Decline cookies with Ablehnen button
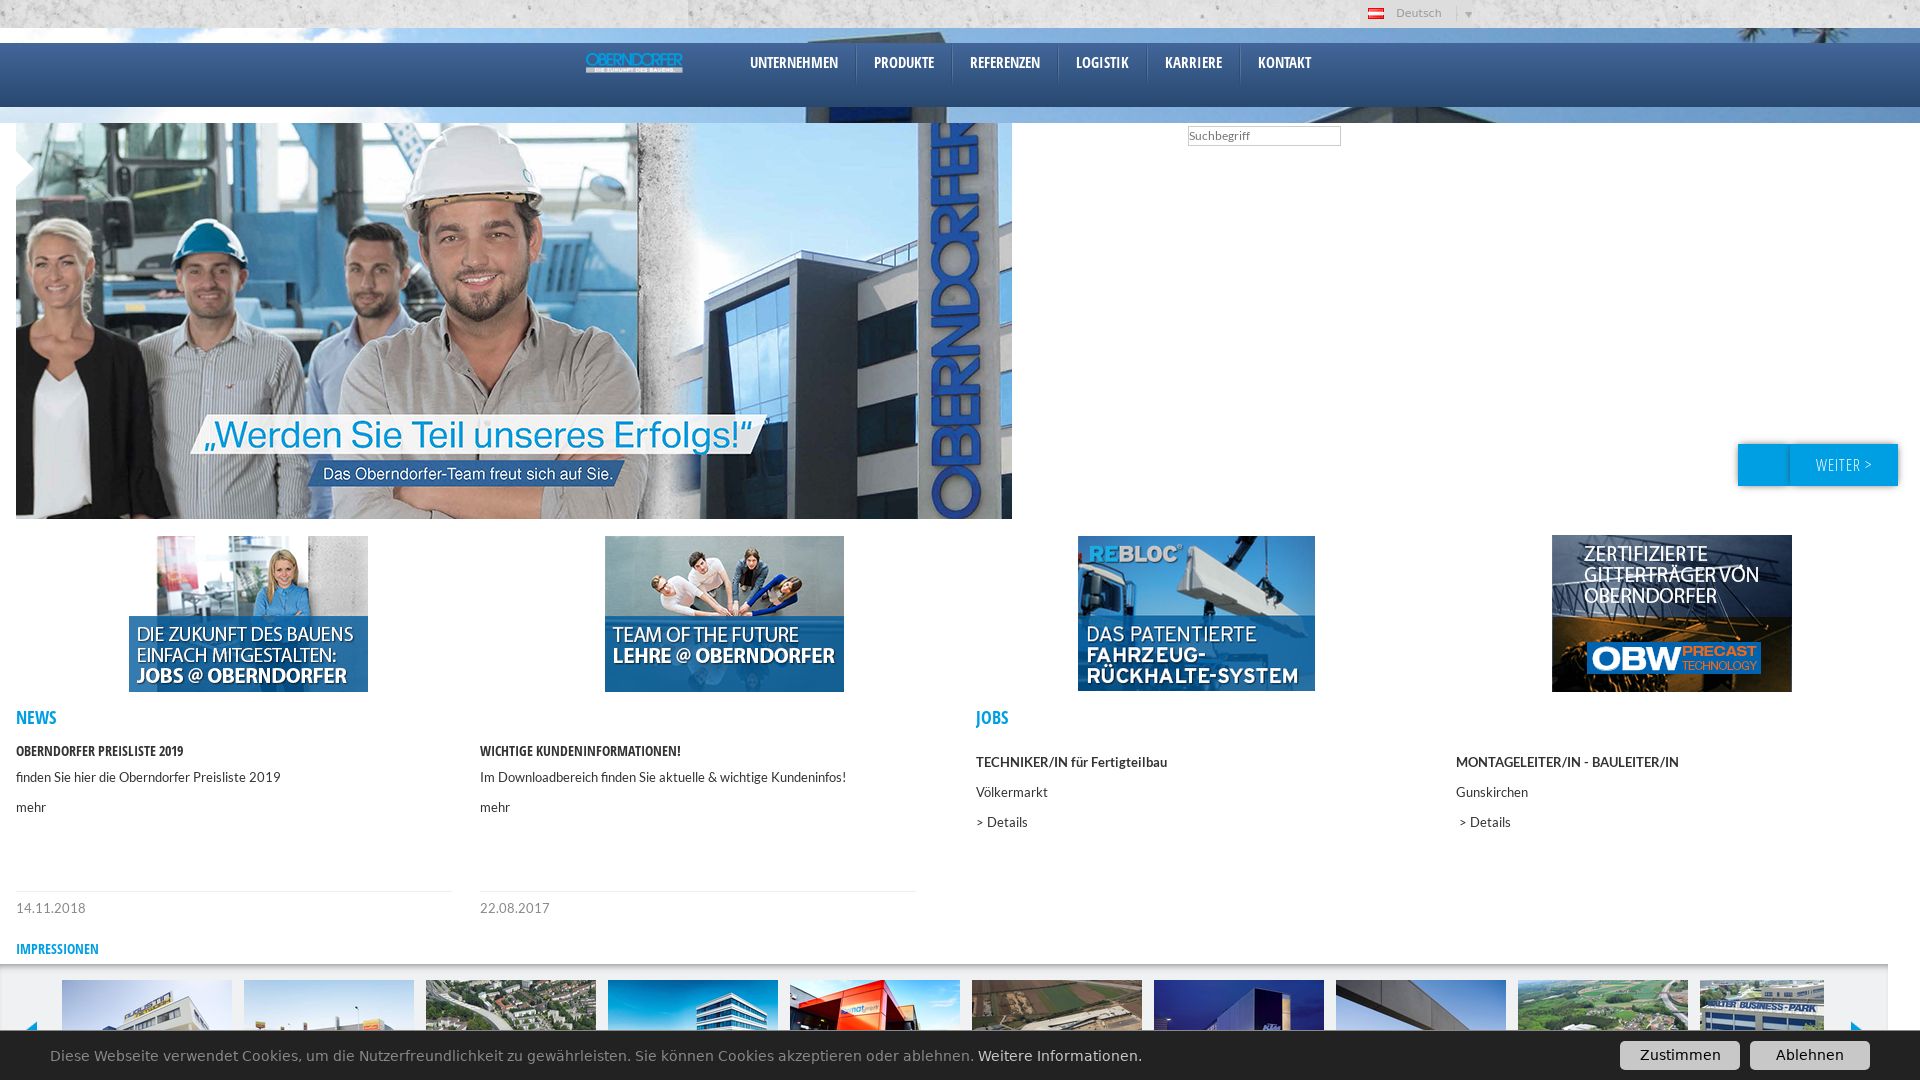The image size is (1920, 1080). click(x=1810, y=1055)
